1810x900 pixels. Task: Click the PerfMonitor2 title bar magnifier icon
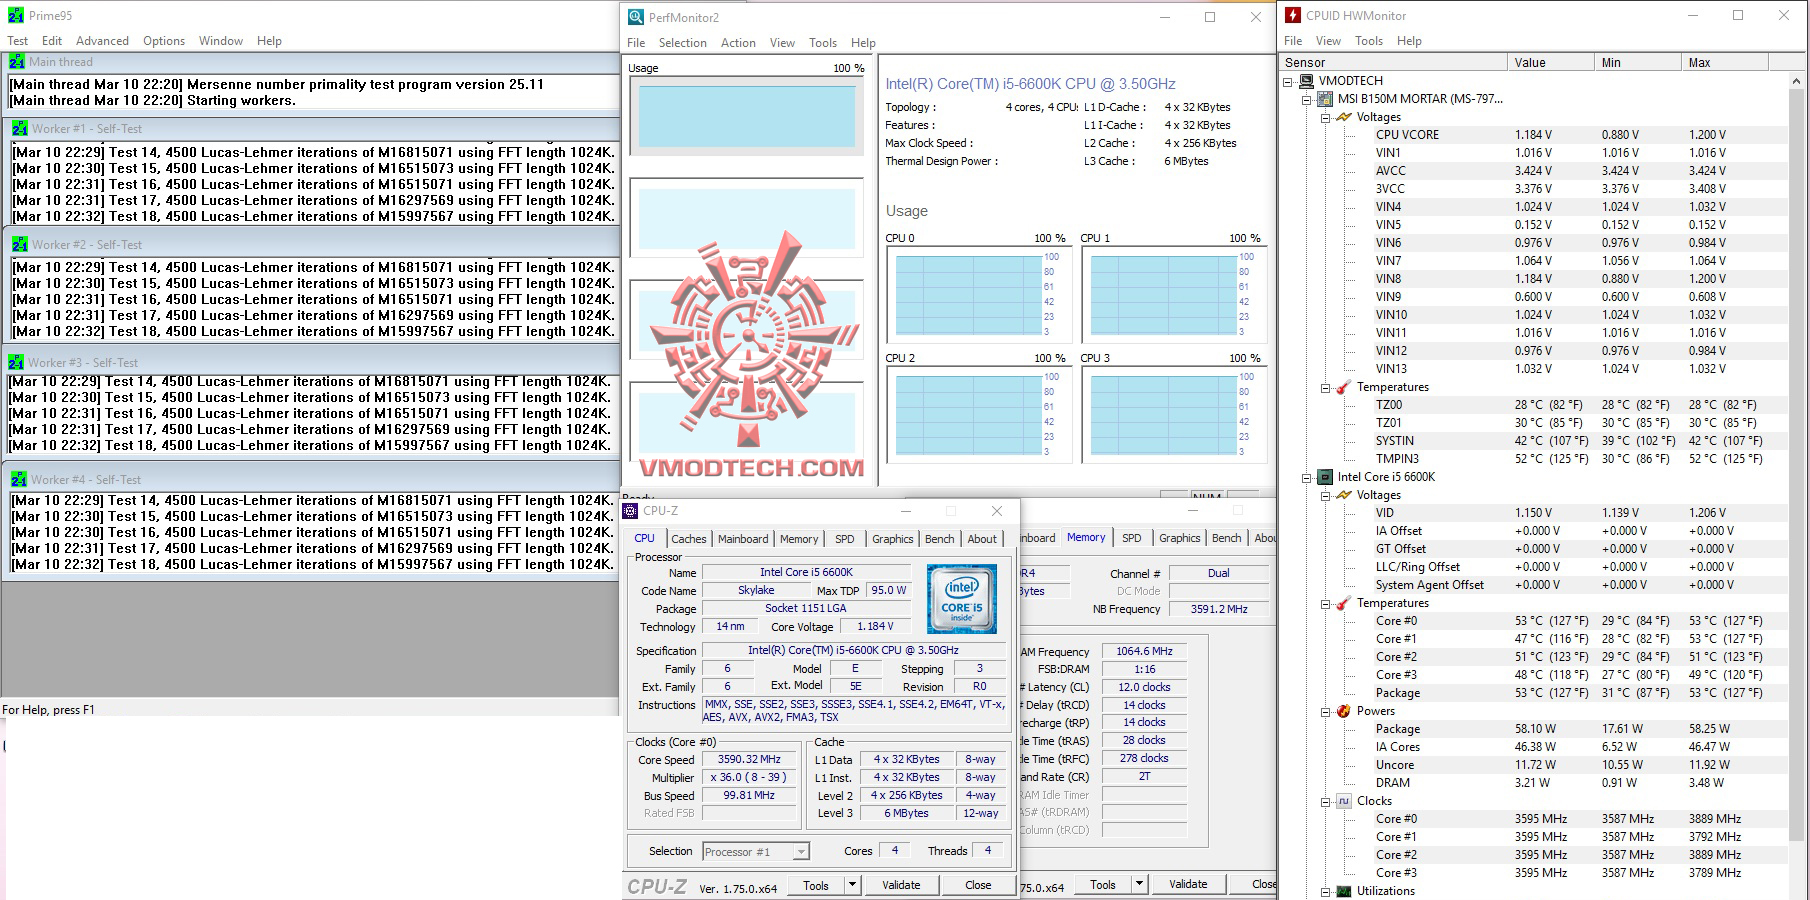pyautogui.click(x=636, y=17)
